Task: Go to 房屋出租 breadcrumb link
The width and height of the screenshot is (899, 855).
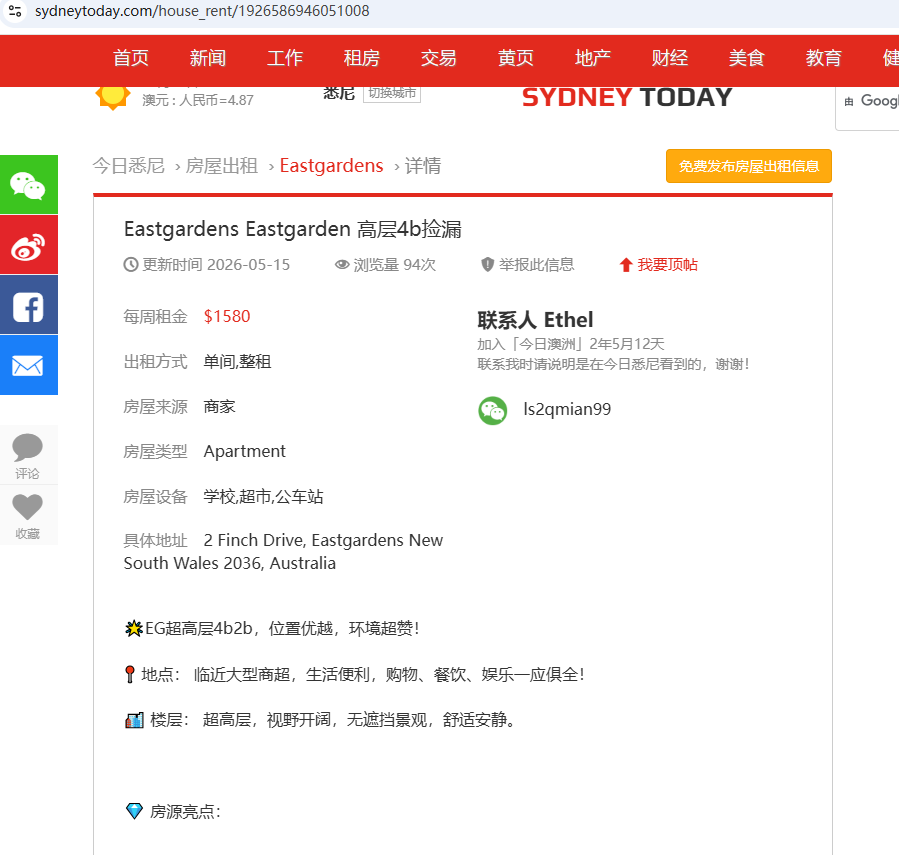Action: [x=222, y=166]
